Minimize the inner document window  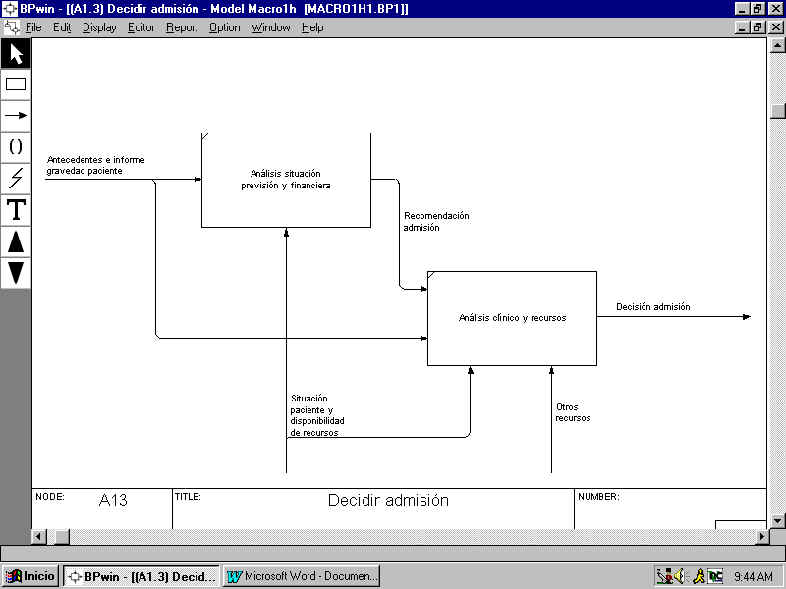(742, 27)
